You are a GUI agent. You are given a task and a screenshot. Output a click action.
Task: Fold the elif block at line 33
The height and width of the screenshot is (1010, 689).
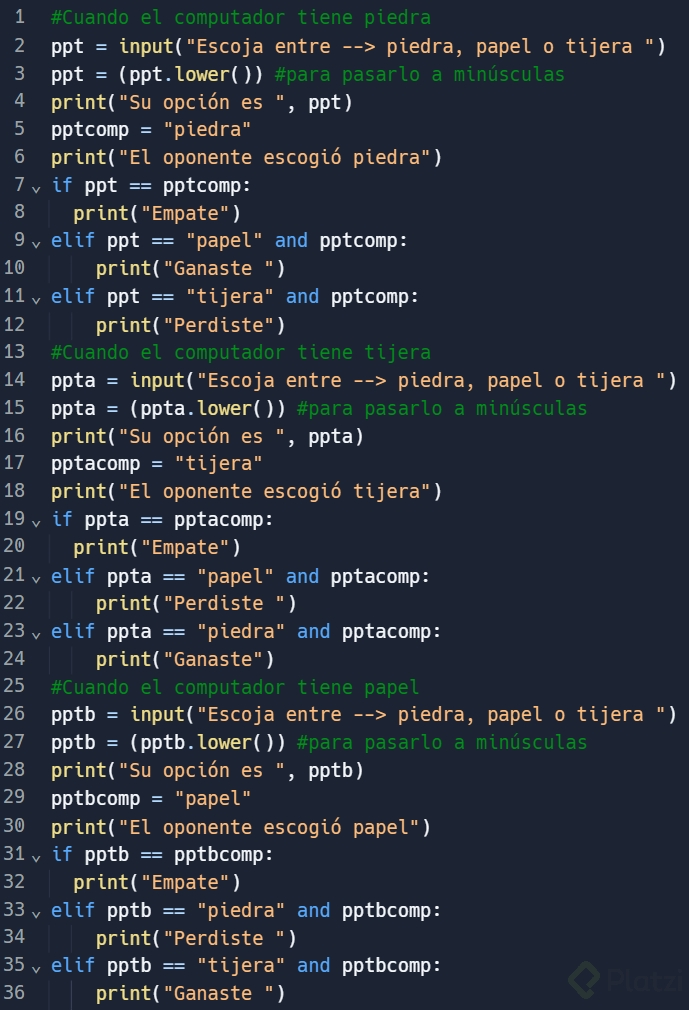tap(37, 913)
